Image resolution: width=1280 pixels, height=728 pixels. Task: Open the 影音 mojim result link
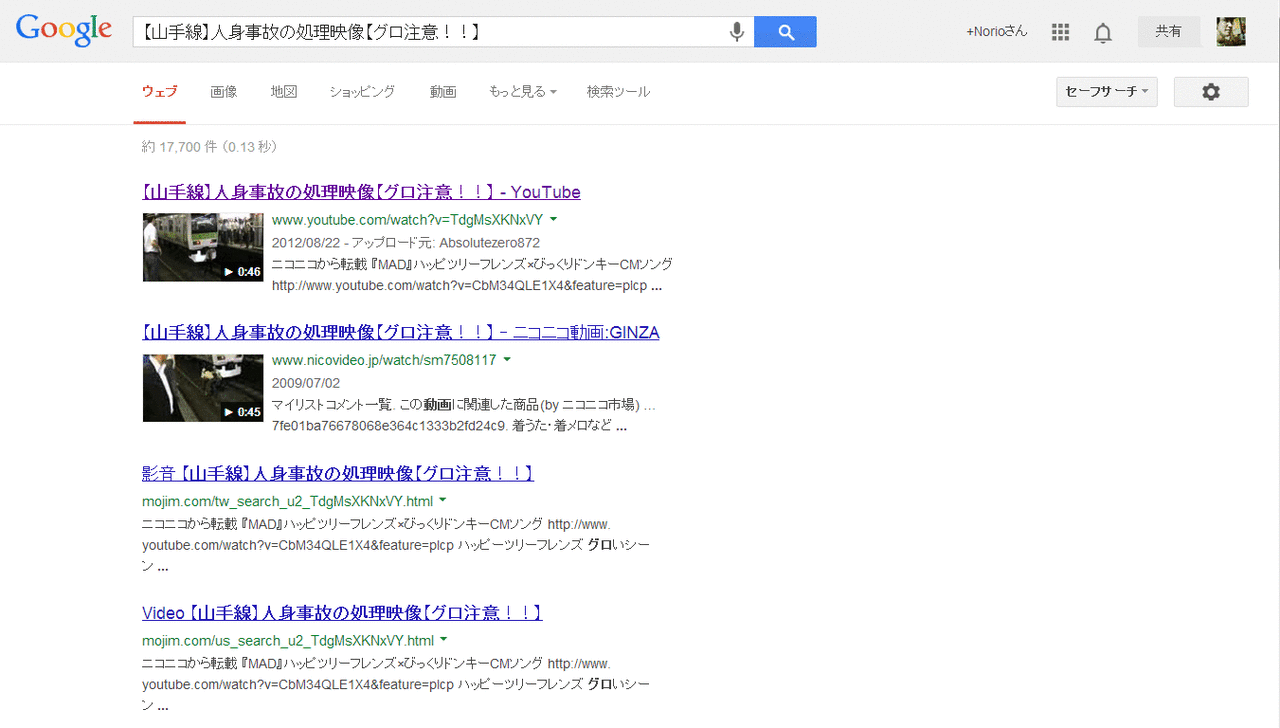point(338,473)
